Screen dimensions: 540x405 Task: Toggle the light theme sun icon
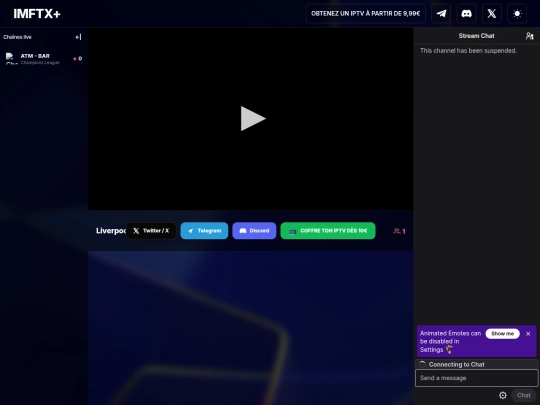tap(517, 14)
